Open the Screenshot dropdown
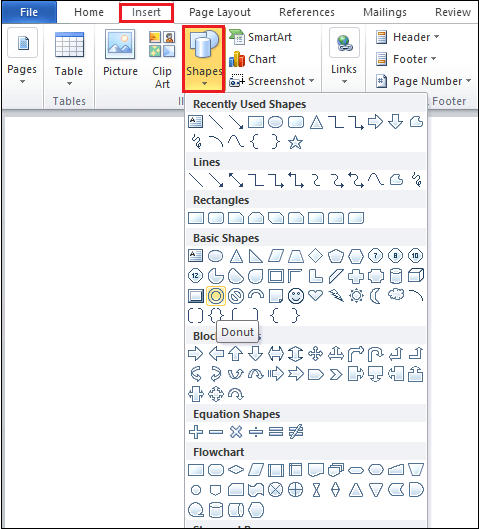The width and height of the screenshot is (479, 529). coord(272,81)
